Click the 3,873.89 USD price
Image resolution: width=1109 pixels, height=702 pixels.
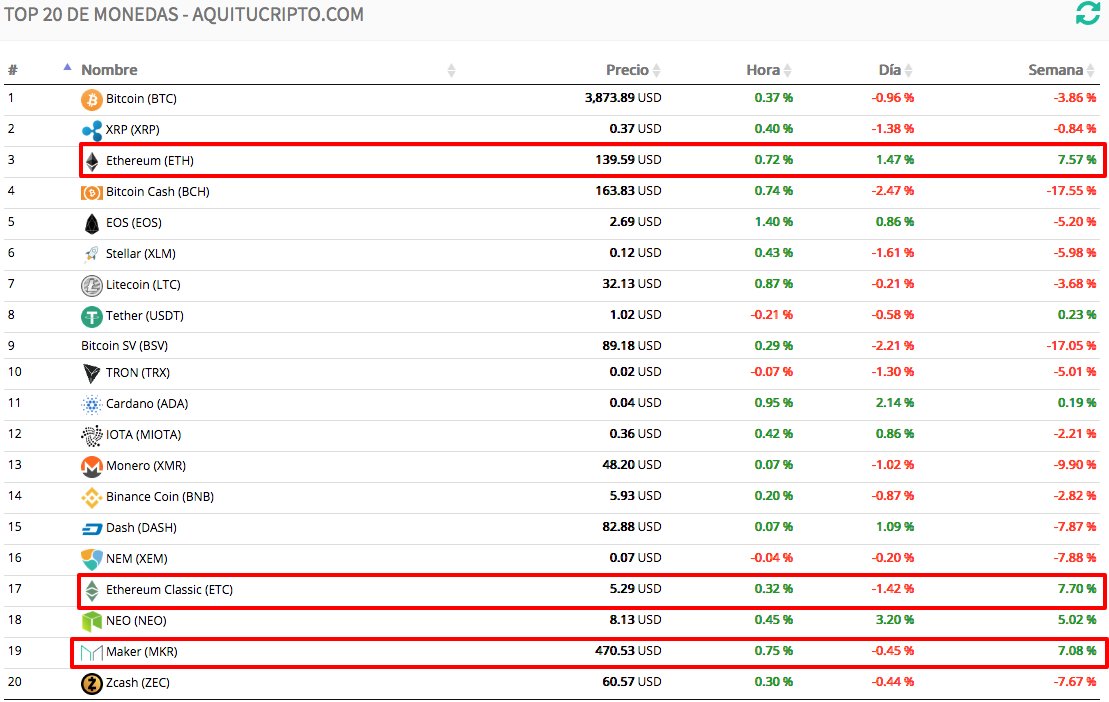pos(622,98)
